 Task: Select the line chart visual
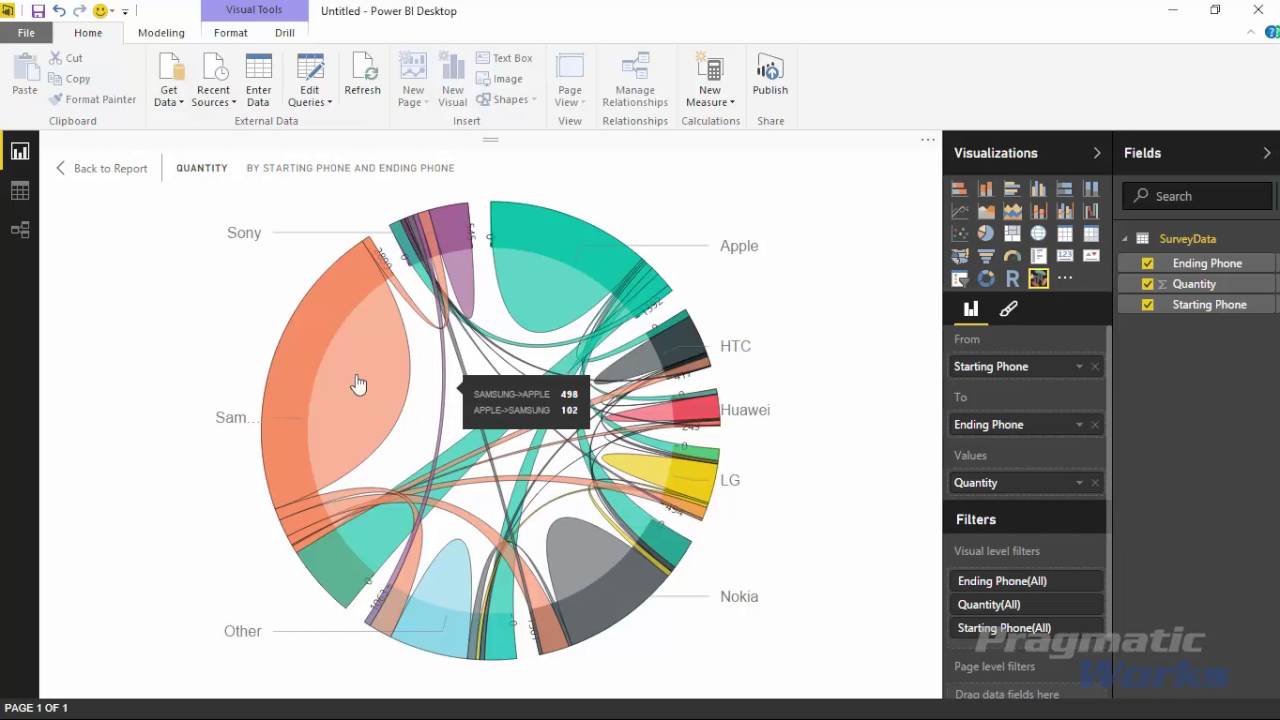pos(960,211)
